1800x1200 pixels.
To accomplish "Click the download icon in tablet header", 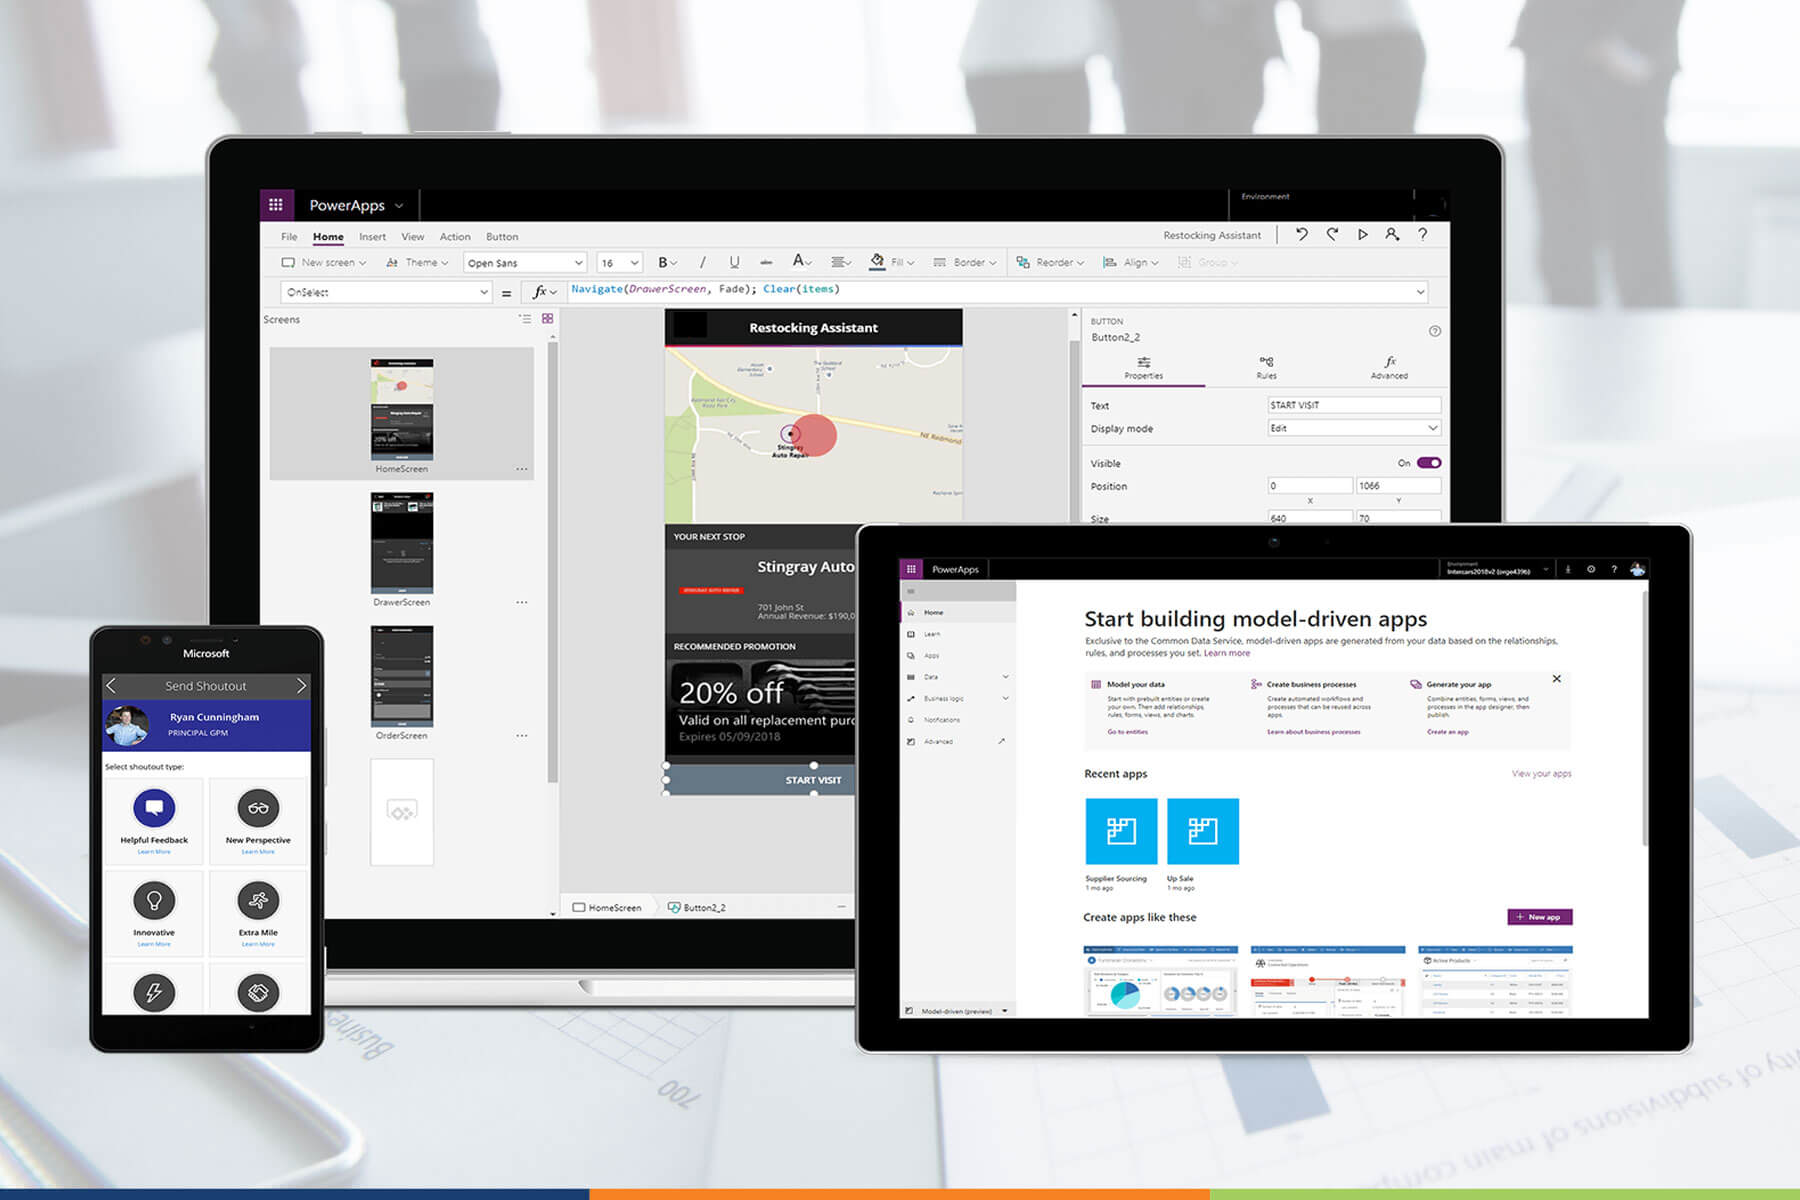I will click(1568, 569).
